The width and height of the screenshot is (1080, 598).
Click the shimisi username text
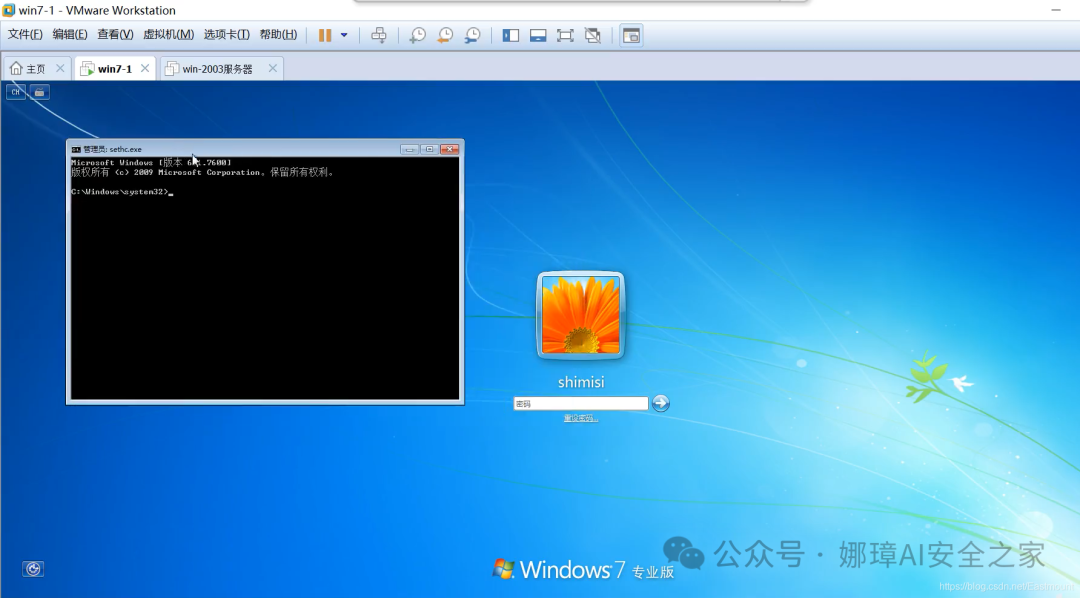(581, 382)
